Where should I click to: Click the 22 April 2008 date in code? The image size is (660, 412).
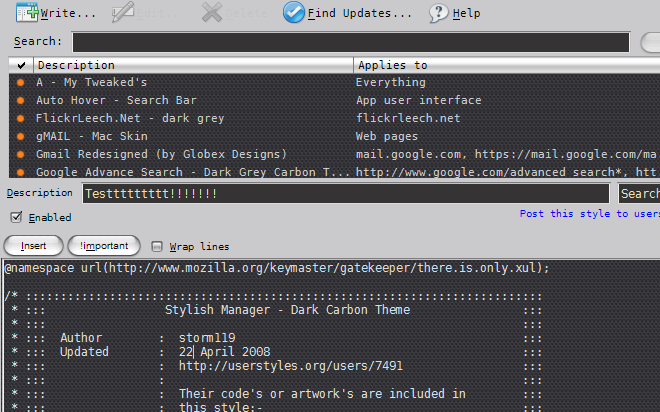225,352
